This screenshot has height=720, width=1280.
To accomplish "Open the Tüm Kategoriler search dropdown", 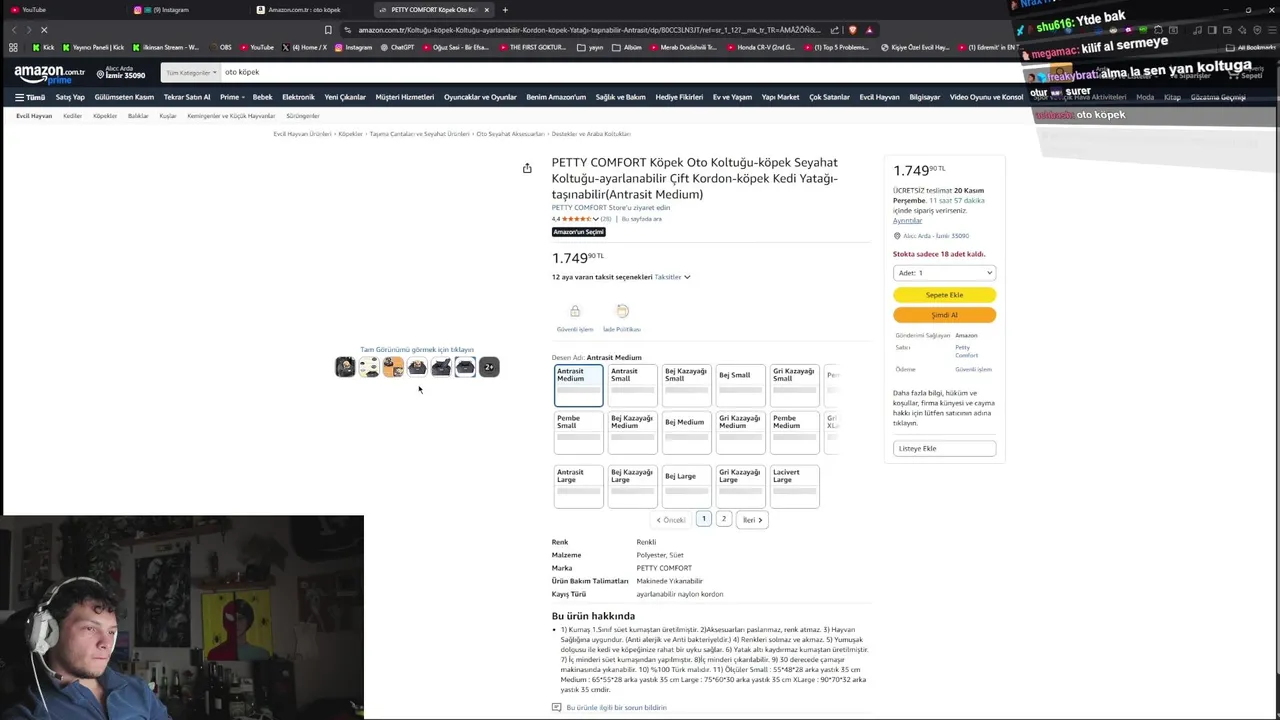I will [x=191, y=72].
